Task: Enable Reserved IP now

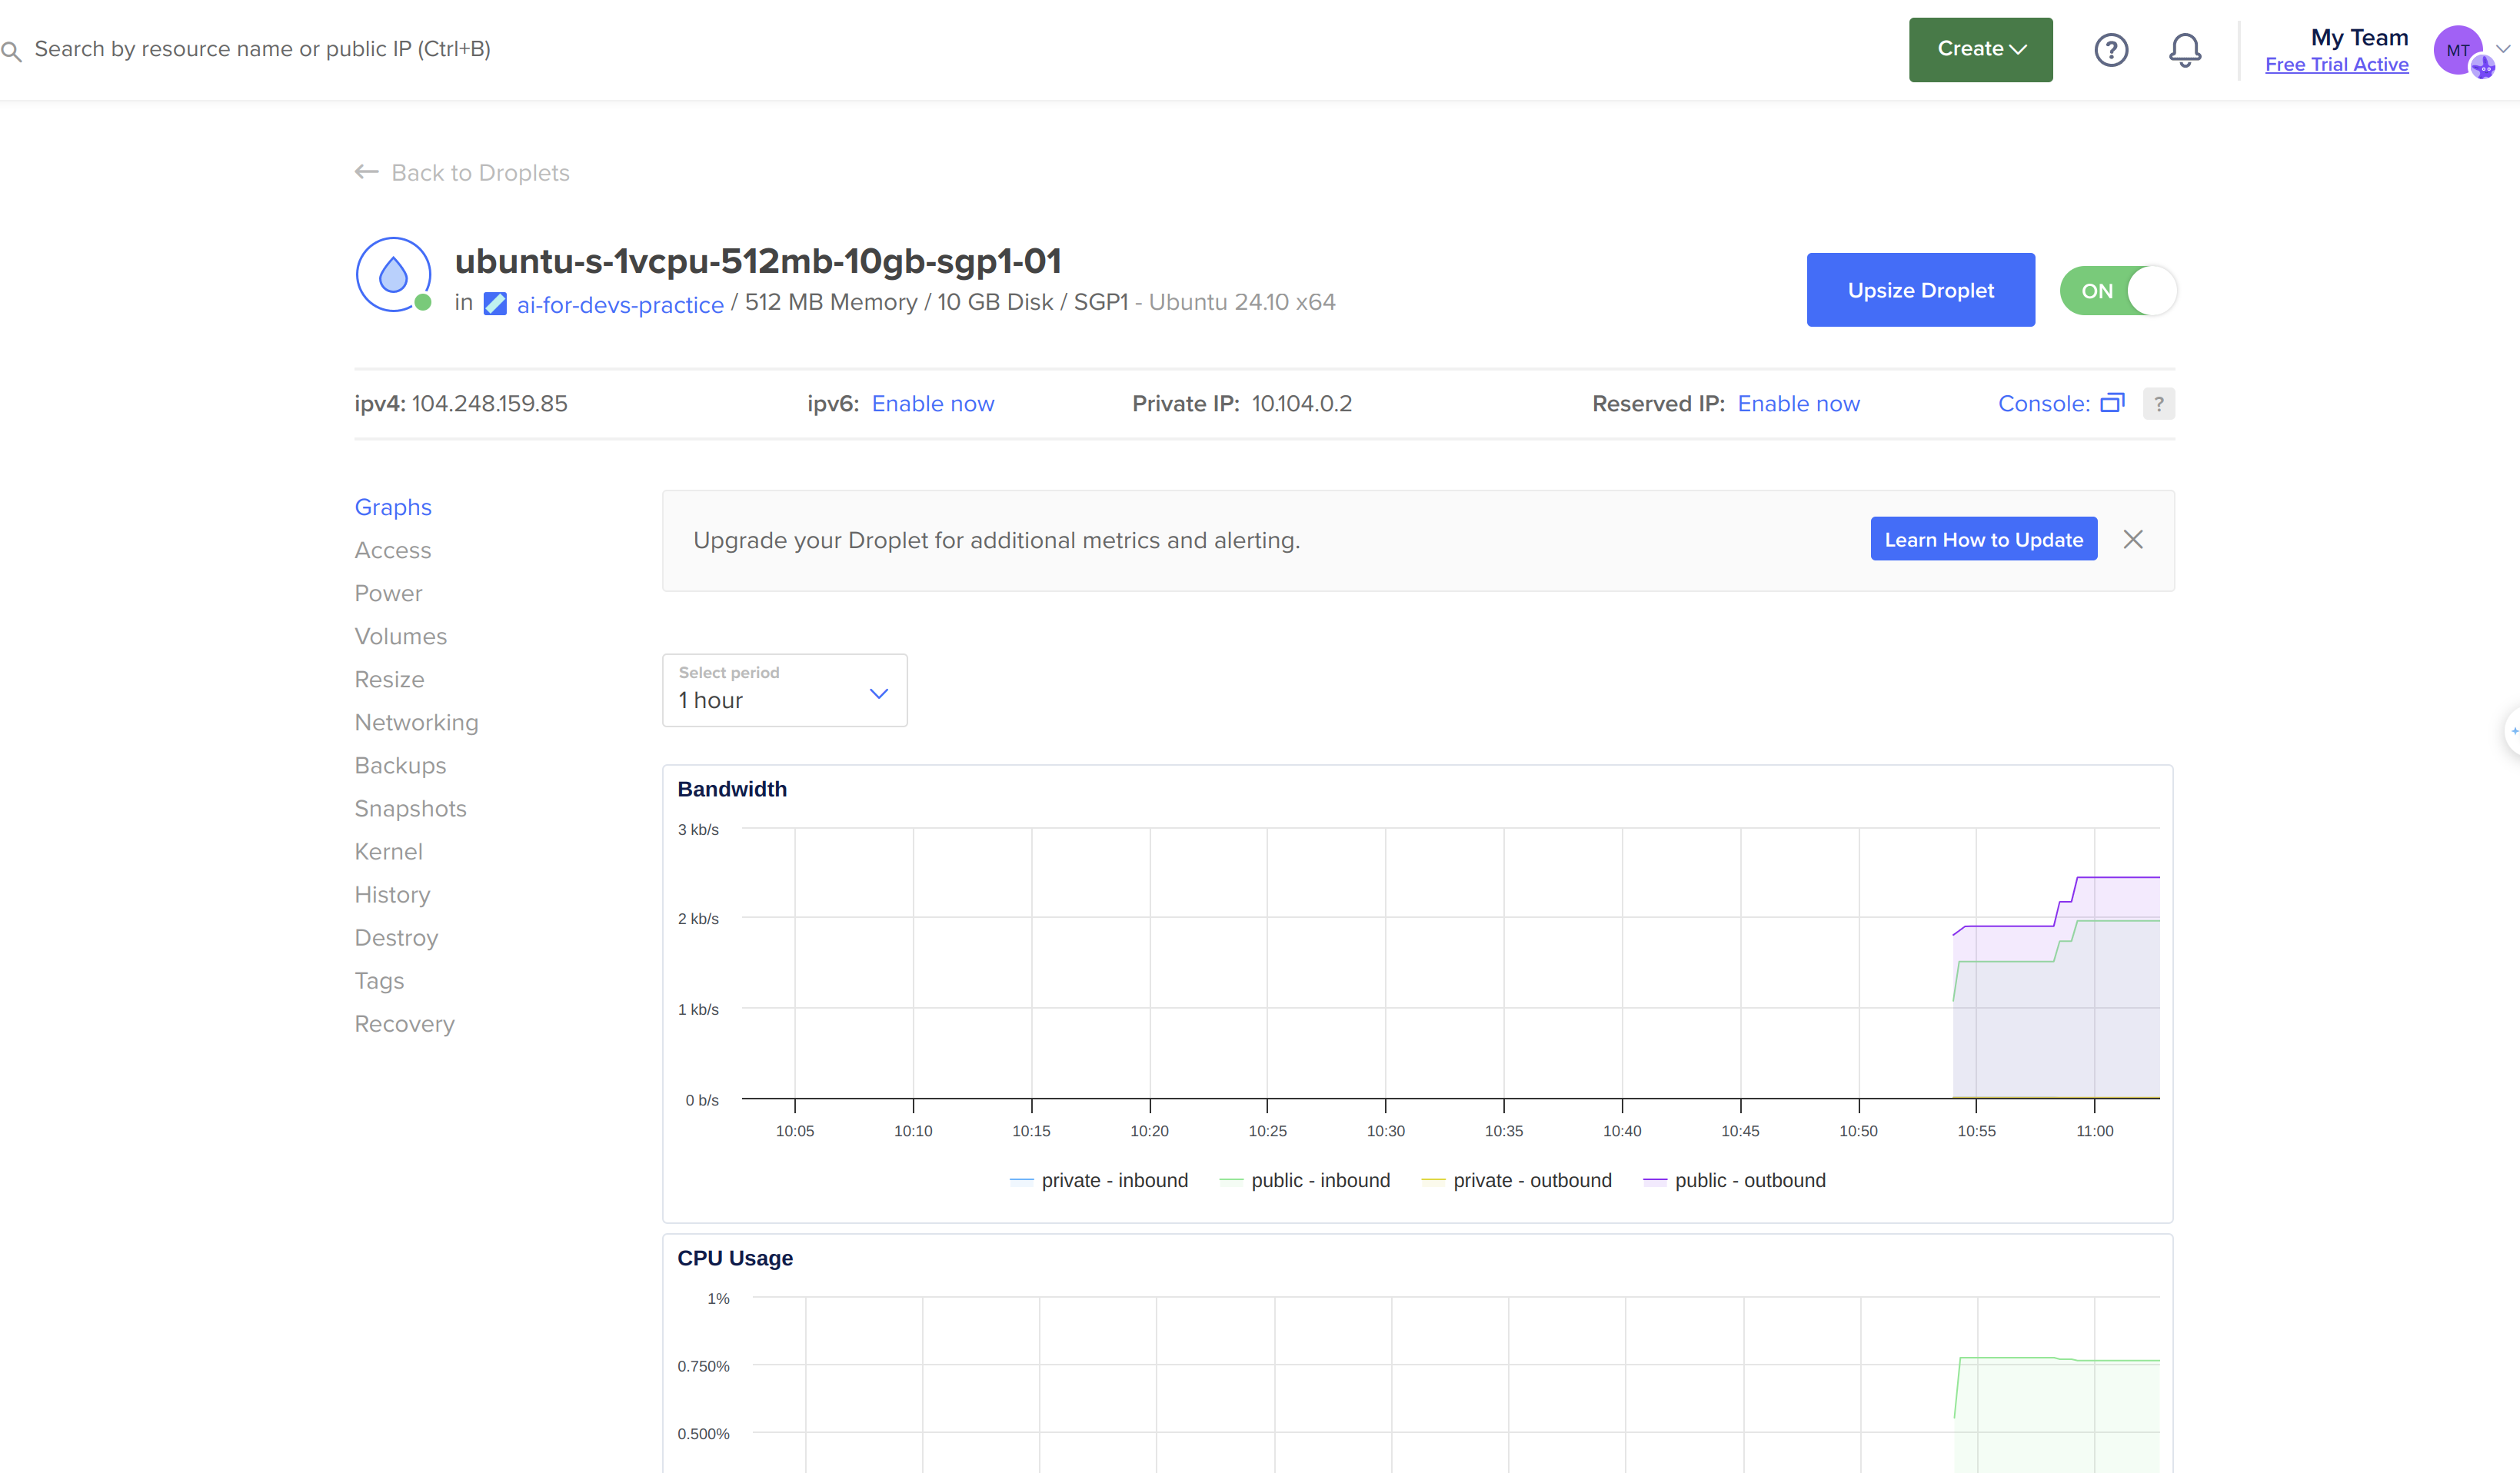Action: tap(1798, 404)
